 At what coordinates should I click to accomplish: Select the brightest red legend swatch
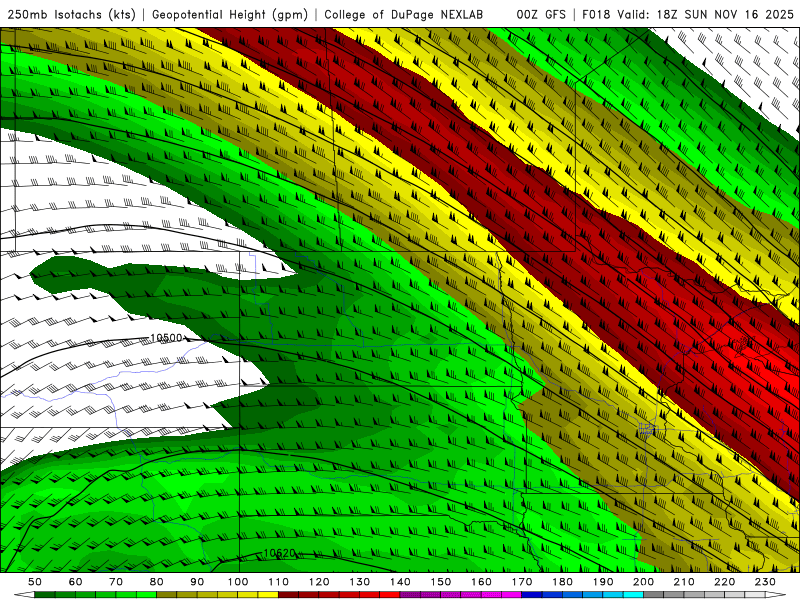(390, 594)
